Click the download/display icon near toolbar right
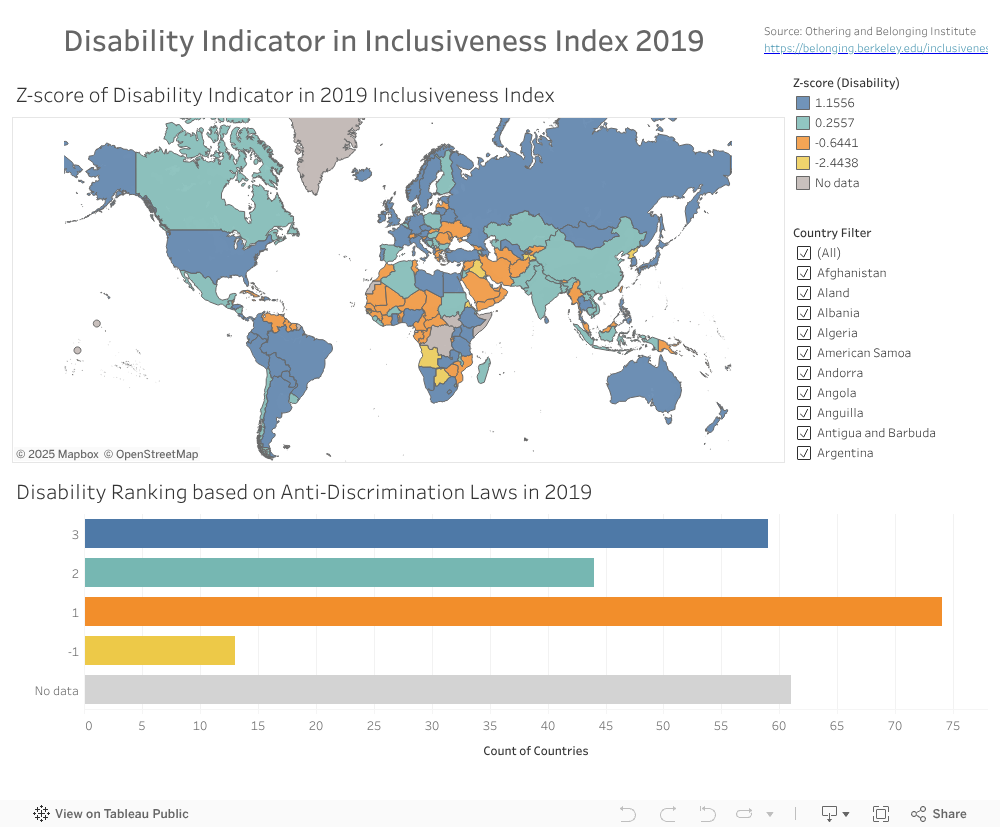Image resolution: width=1000 pixels, height=827 pixels. tap(829, 813)
